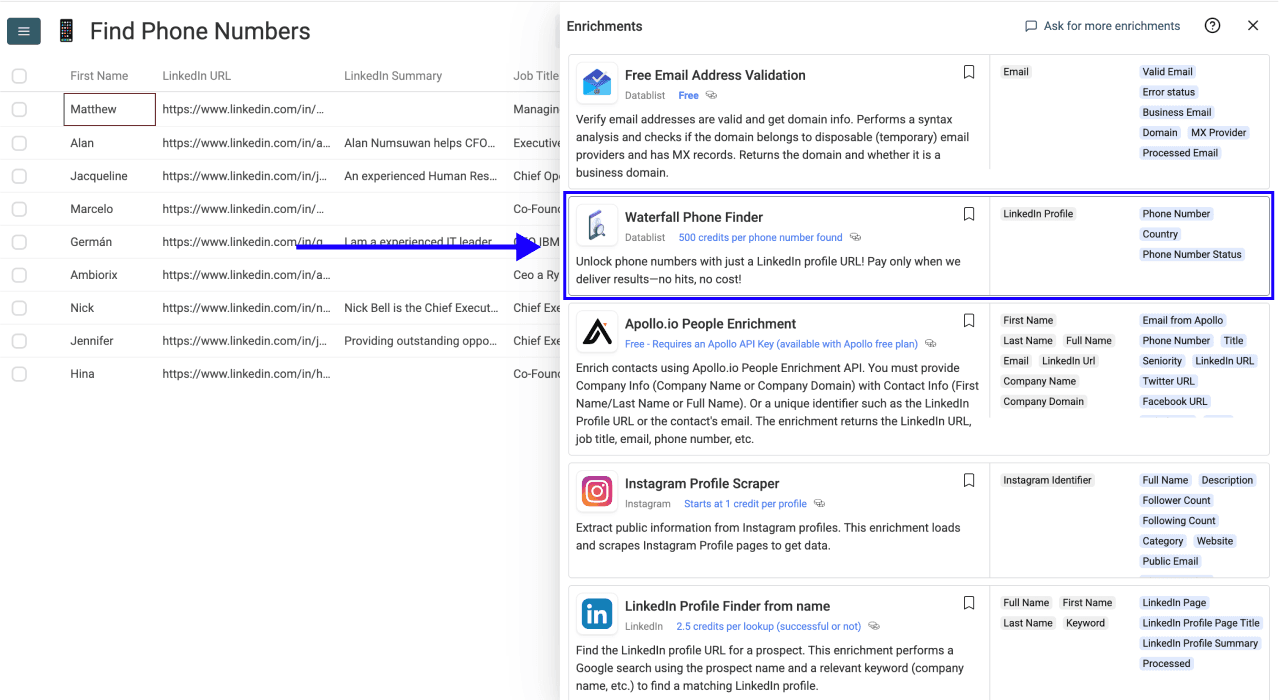The width and height of the screenshot is (1279, 700).
Task: Click the phone icon beside Find Phone Numbers title
Action: click(x=65, y=31)
